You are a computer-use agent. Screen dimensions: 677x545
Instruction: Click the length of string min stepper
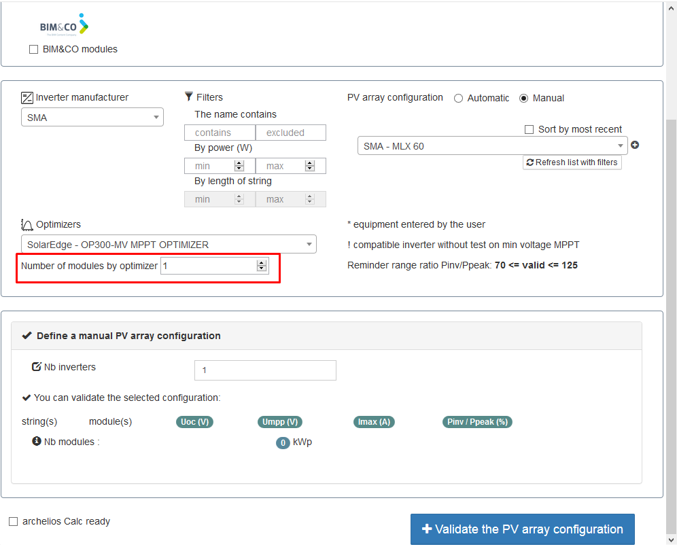(239, 199)
